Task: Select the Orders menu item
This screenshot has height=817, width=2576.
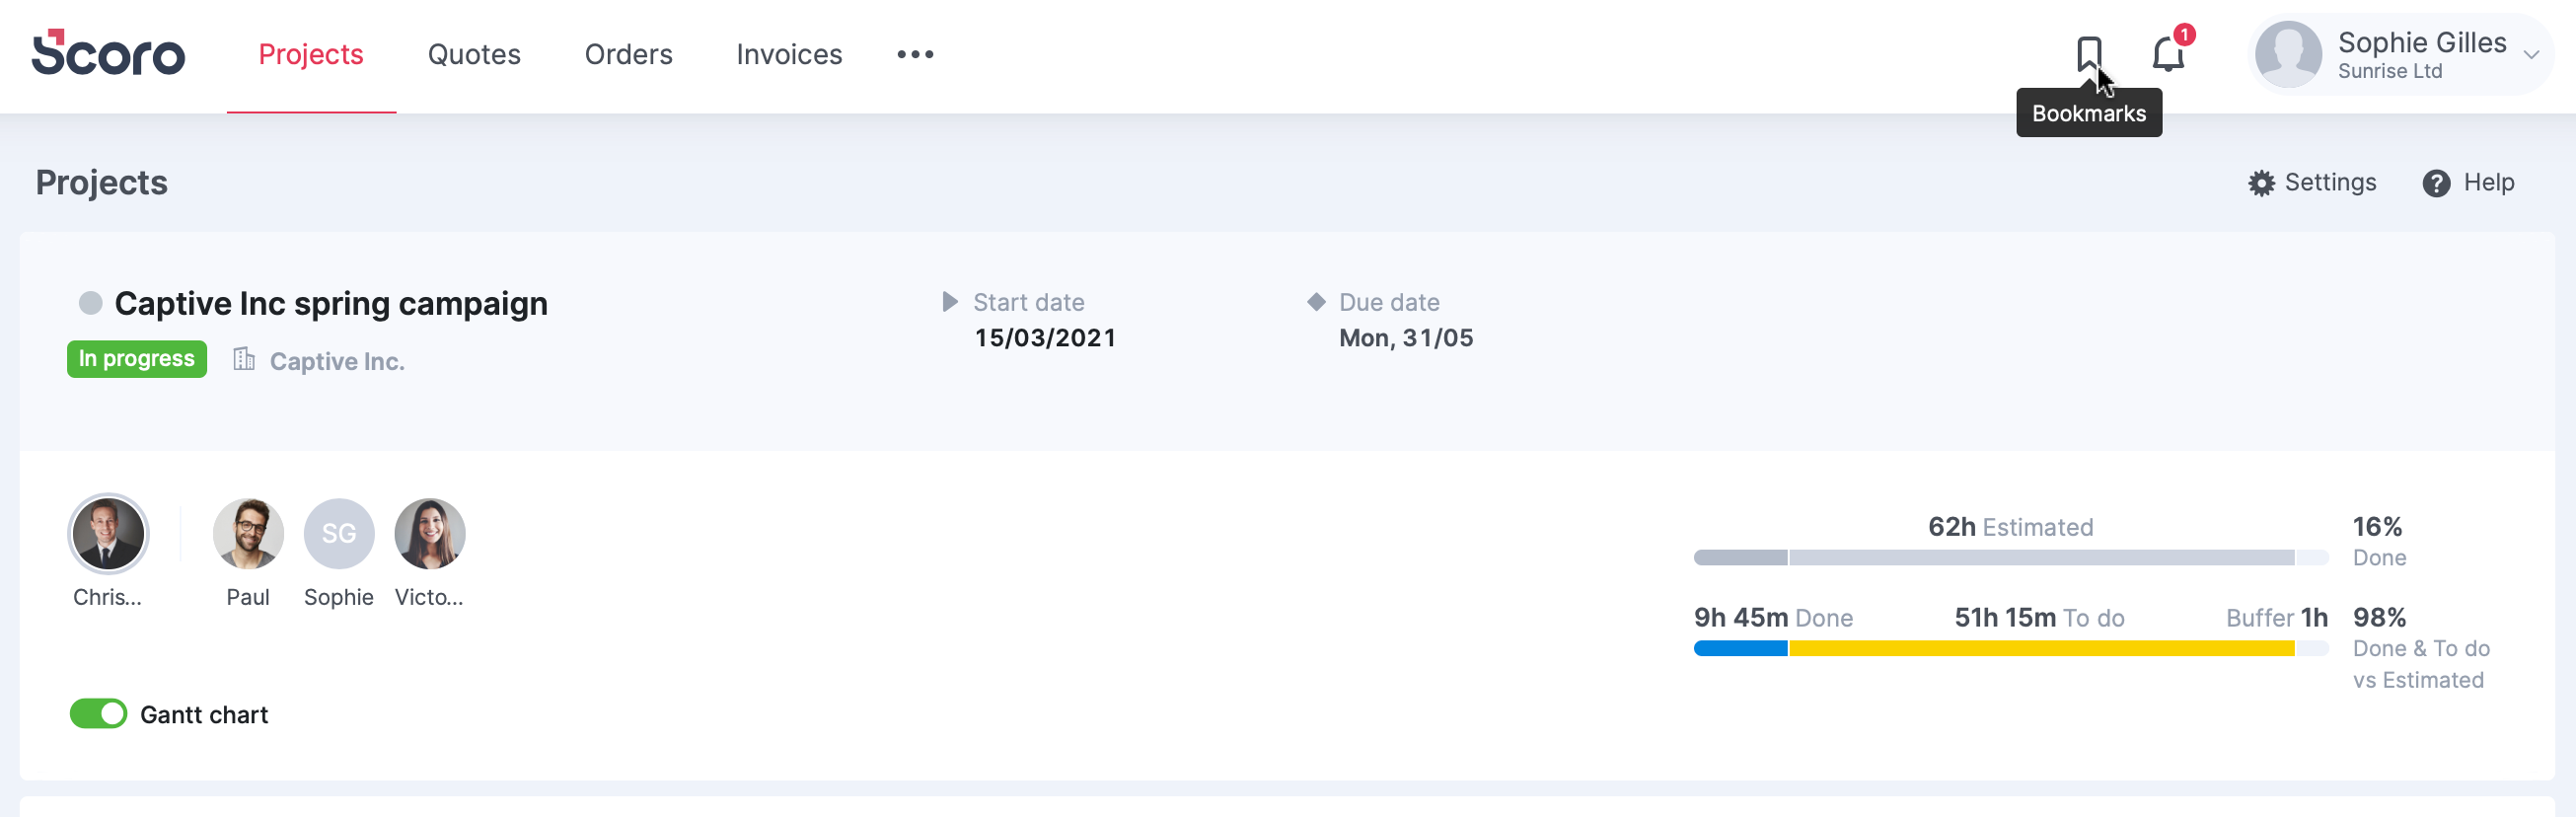Action: click(x=628, y=54)
